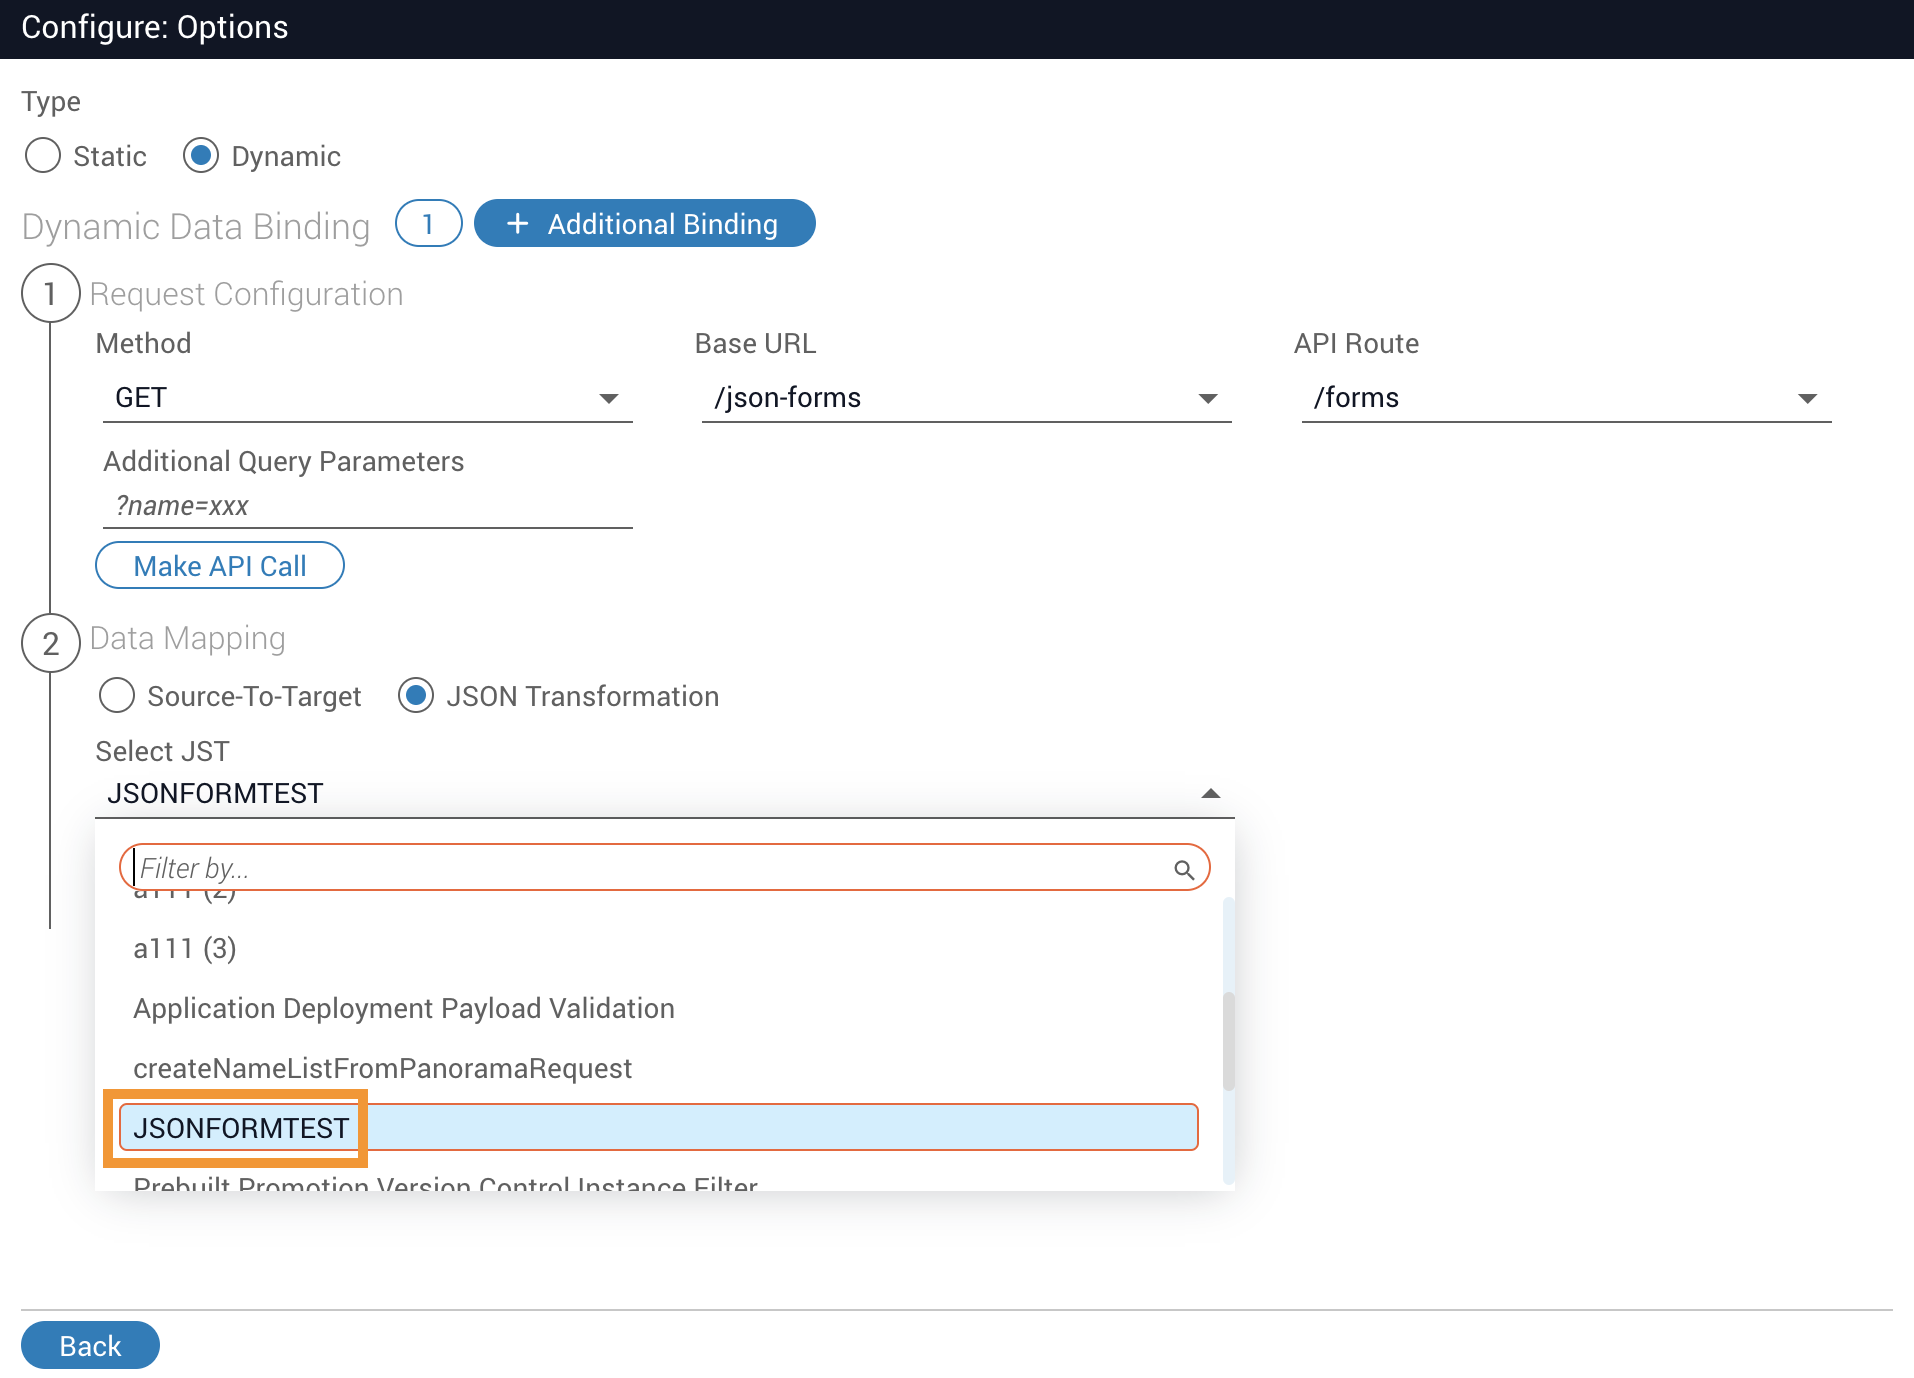The height and width of the screenshot is (1378, 1914).
Task: Click the step 1 circle for Request Configuration
Action: pos(50,294)
